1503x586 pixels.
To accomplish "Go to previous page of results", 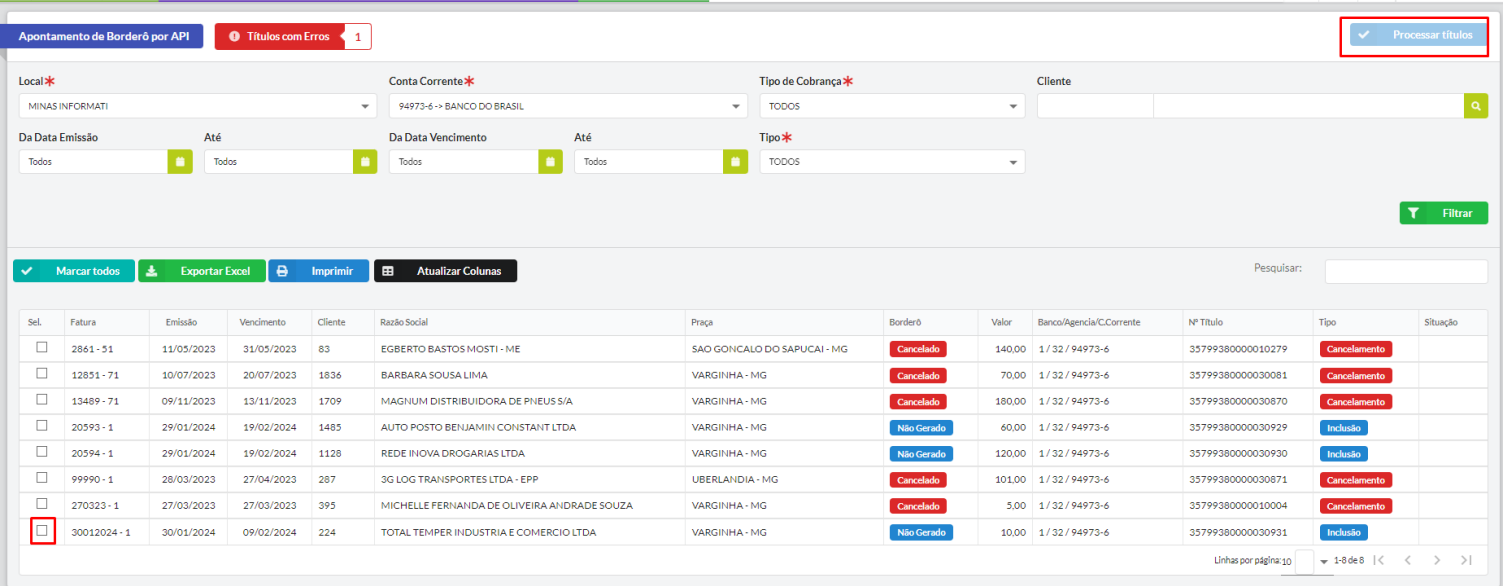I will pos(1407,560).
